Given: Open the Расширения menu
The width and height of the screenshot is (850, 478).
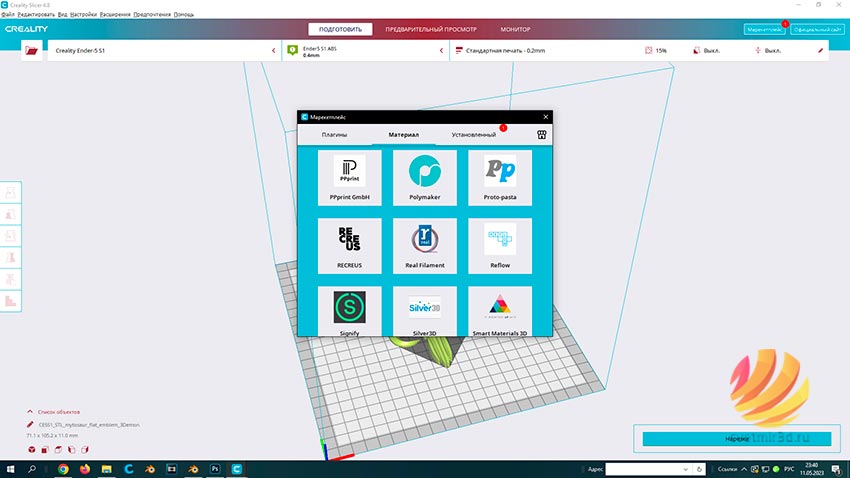Looking at the screenshot, I should point(115,15).
